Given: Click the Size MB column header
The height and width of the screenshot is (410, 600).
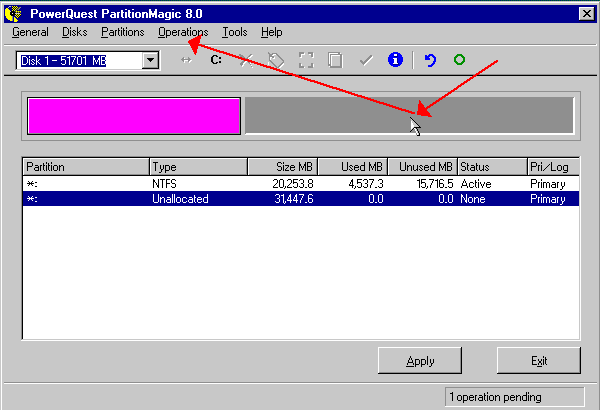Looking at the screenshot, I should point(282,167).
